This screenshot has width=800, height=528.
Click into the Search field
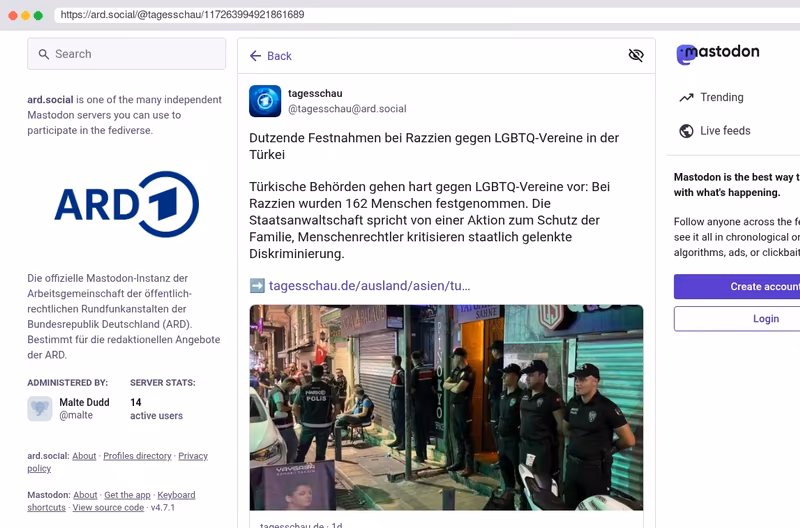[x=127, y=54]
